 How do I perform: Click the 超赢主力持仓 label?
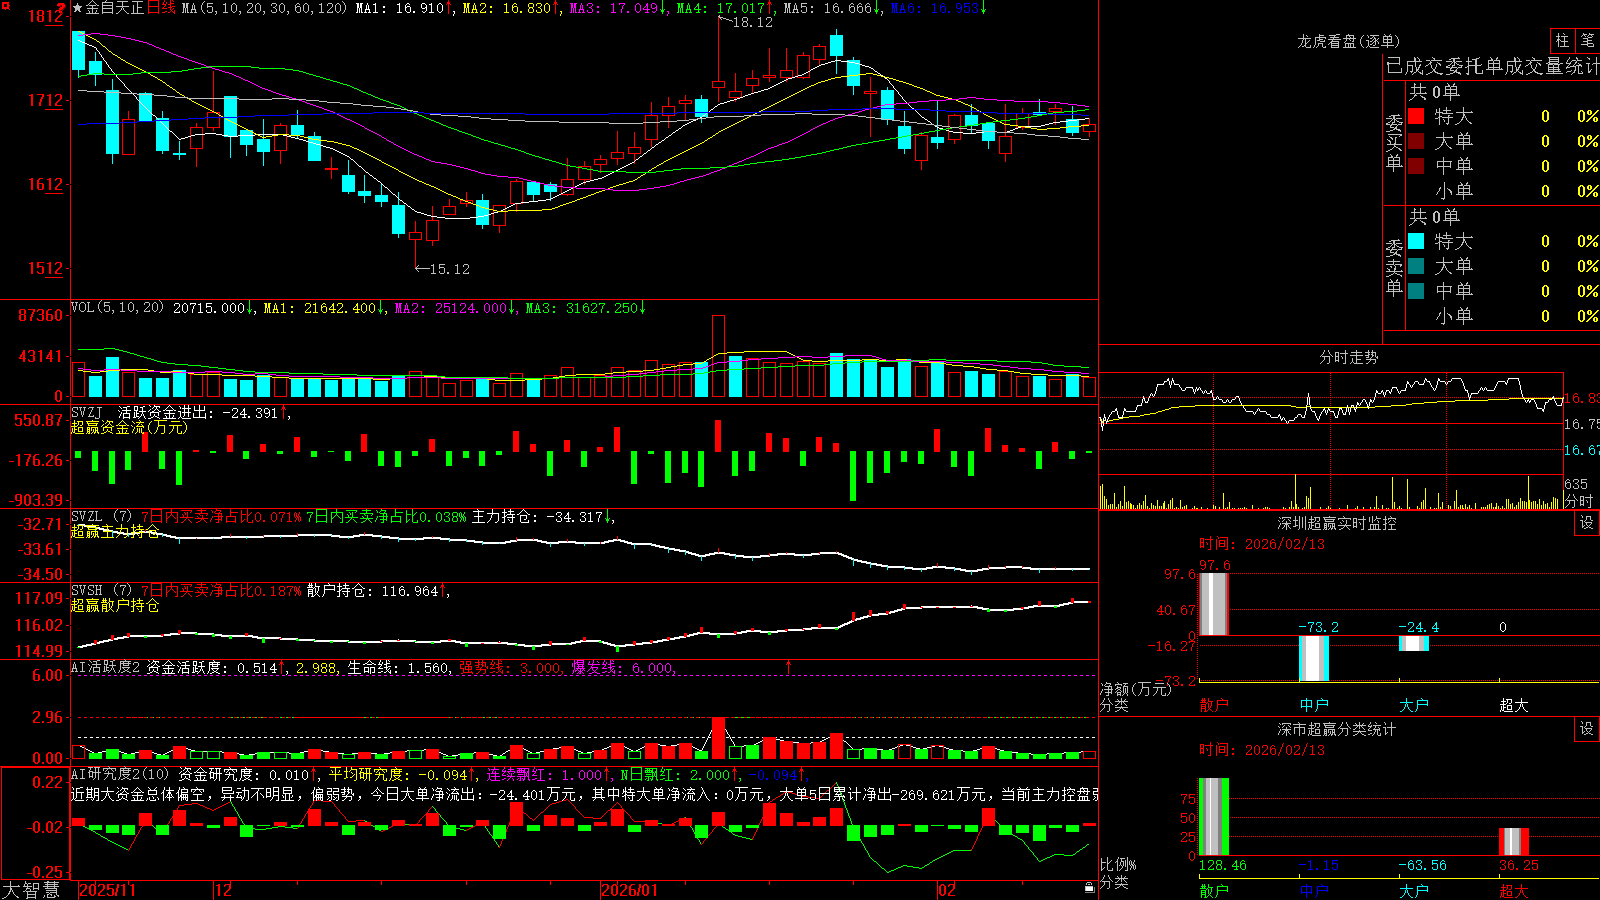[x=115, y=532]
